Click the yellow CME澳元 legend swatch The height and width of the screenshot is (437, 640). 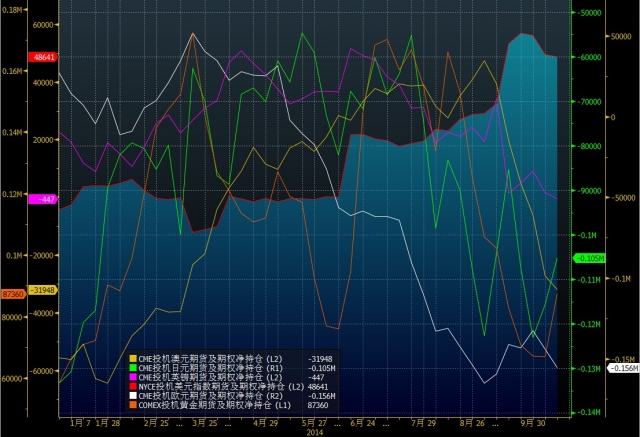[x=134, y=357]
